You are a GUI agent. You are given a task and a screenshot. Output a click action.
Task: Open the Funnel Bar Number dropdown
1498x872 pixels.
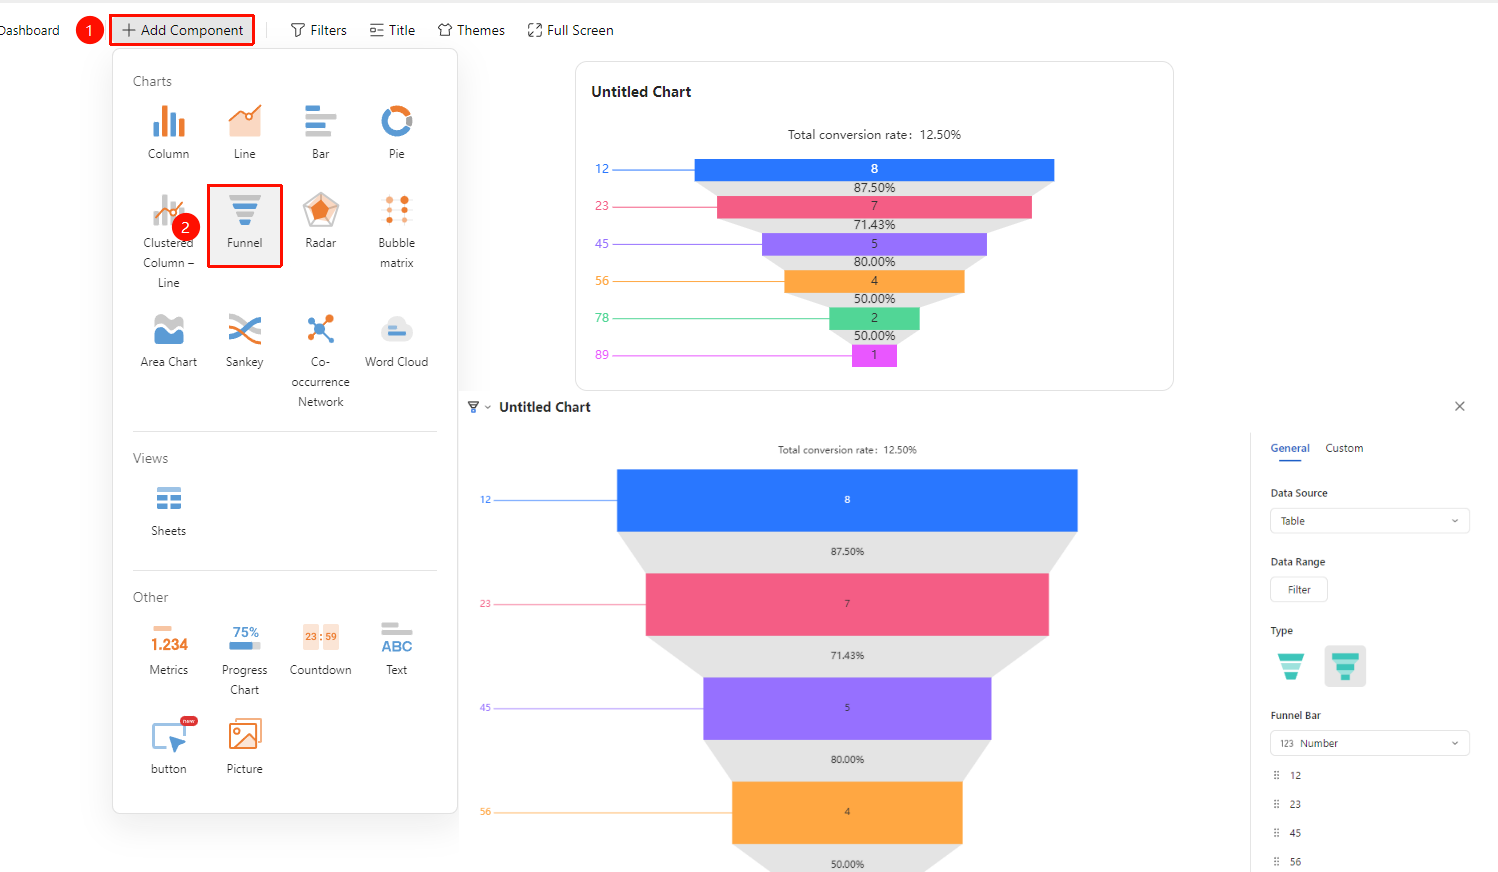tap(1369, 743)
